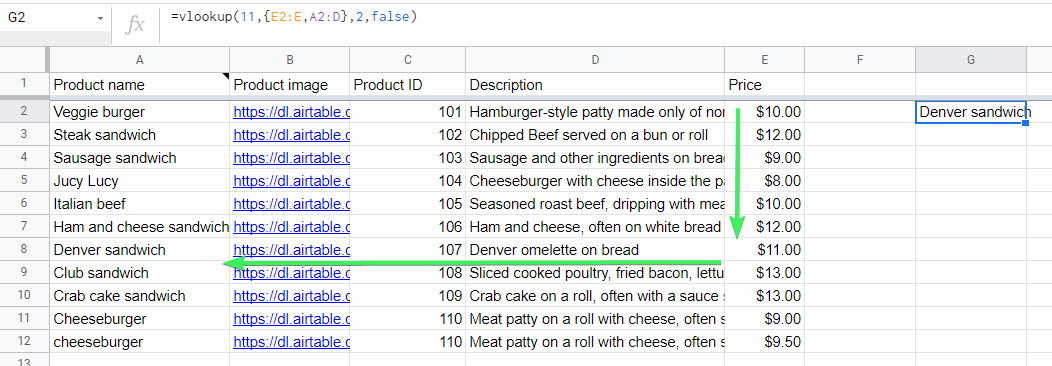Select the Italian beef cell
This screenshot has width=1052, height=366.
(x=140, y=203)
